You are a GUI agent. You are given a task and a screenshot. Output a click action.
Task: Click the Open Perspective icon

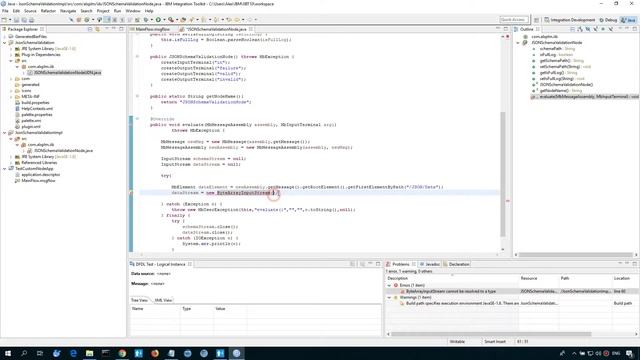coord(536,20)
